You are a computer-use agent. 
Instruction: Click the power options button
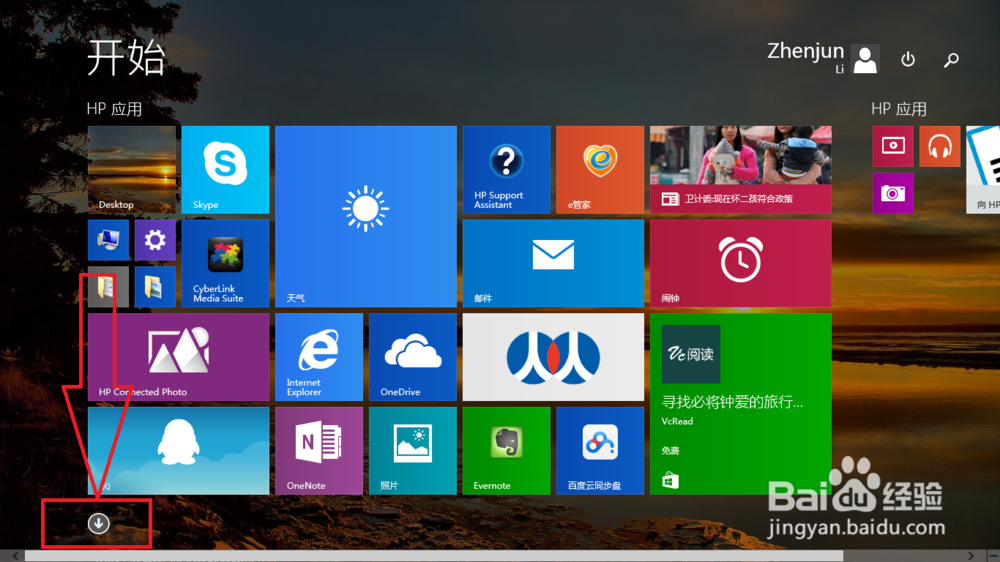[908, 59]
